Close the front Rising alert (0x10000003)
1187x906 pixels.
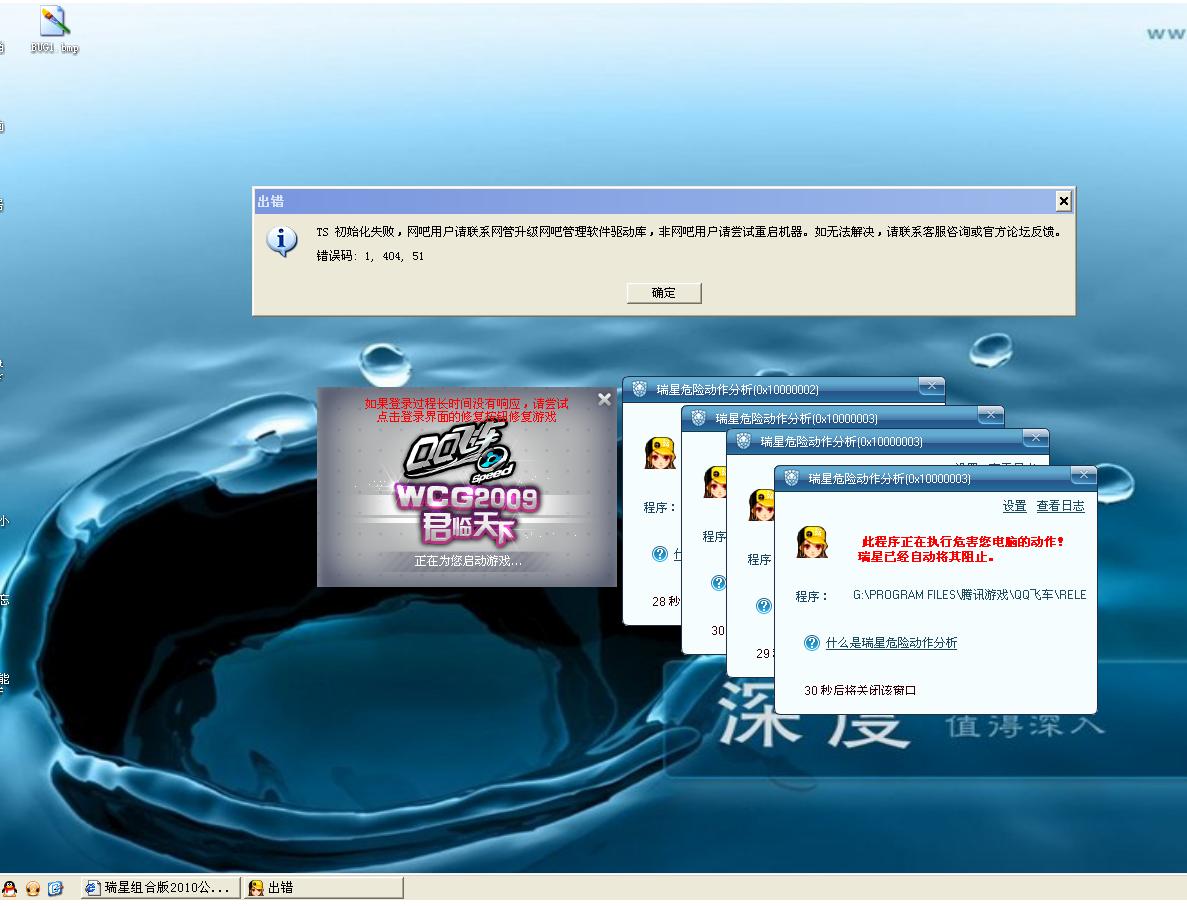(x=1083, y=475)
